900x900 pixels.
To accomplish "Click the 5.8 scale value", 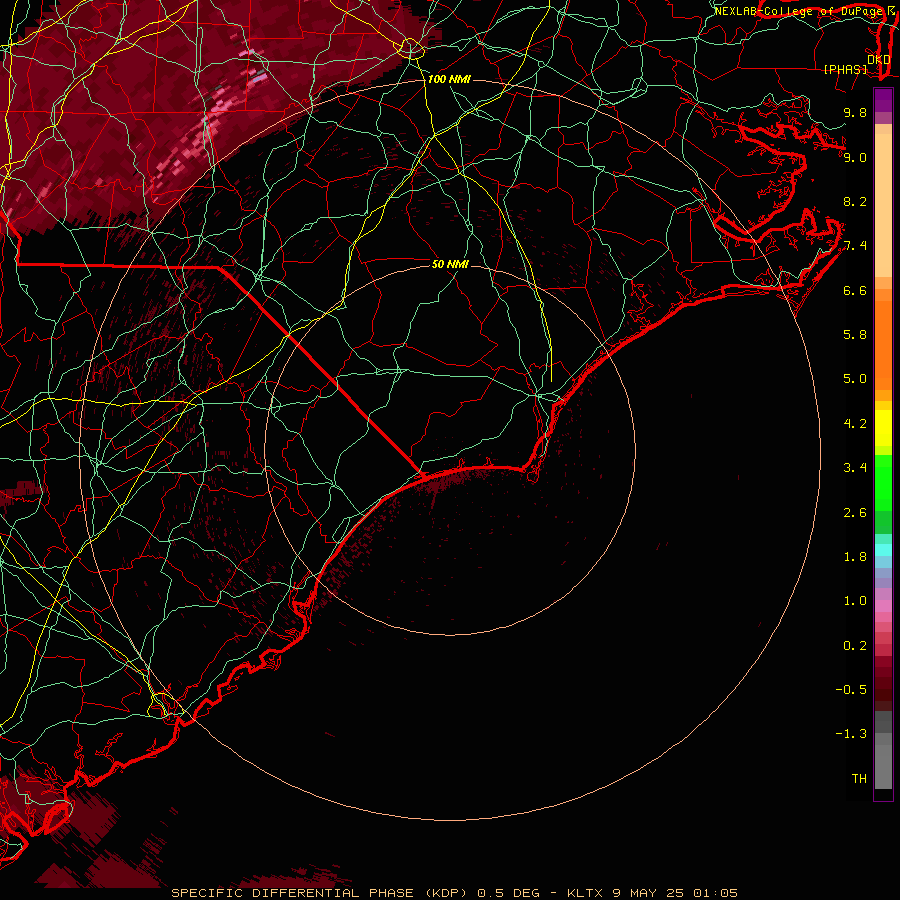I will coord(855,334).
